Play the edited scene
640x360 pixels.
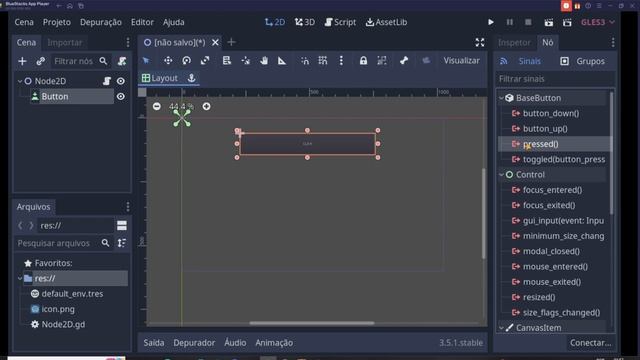tap(549, 22)
